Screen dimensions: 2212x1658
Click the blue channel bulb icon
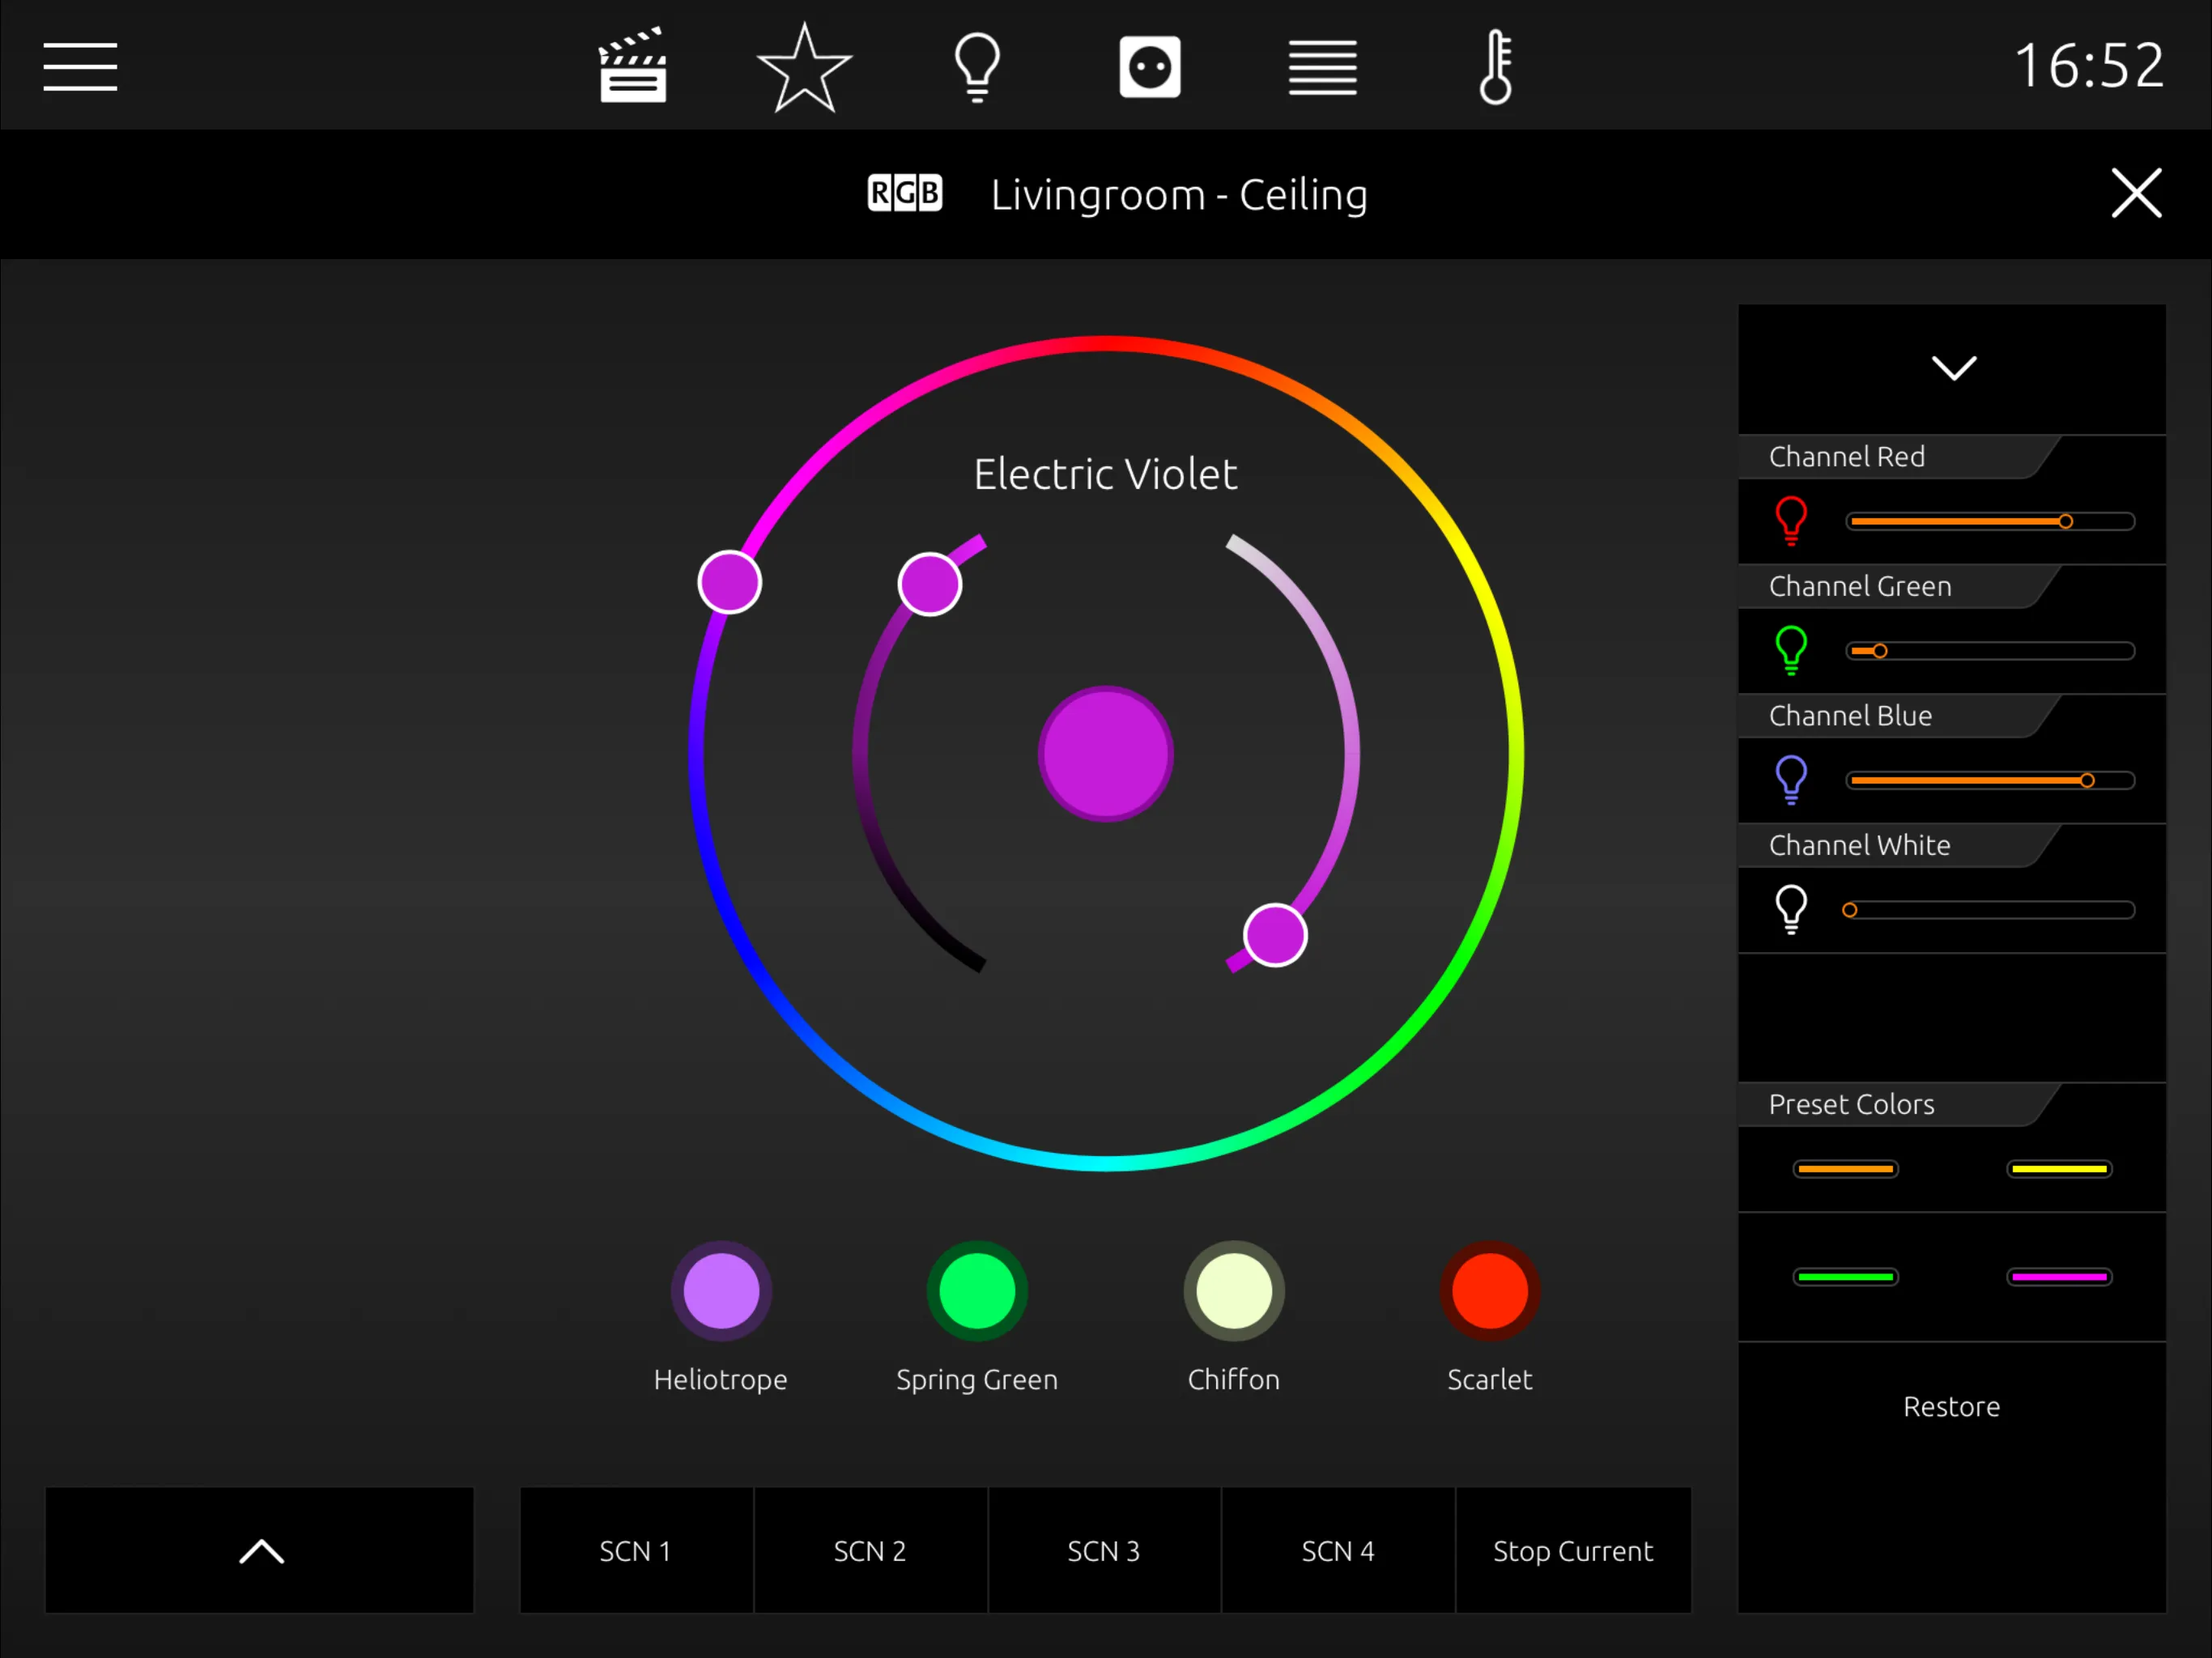1791,780
